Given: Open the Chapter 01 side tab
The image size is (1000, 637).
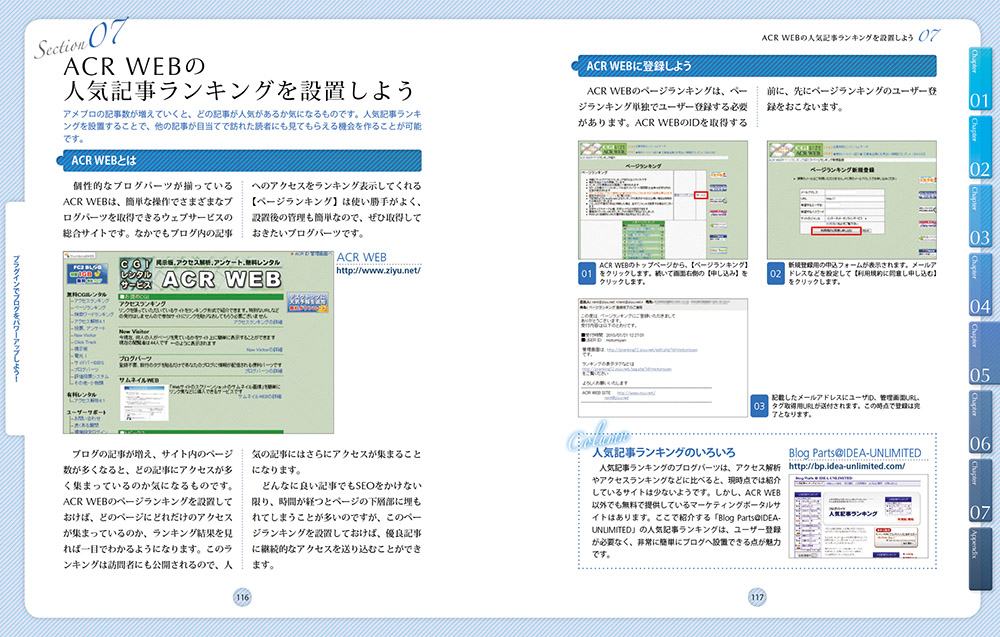Looking at the screenshot, I should pos(980,78).
